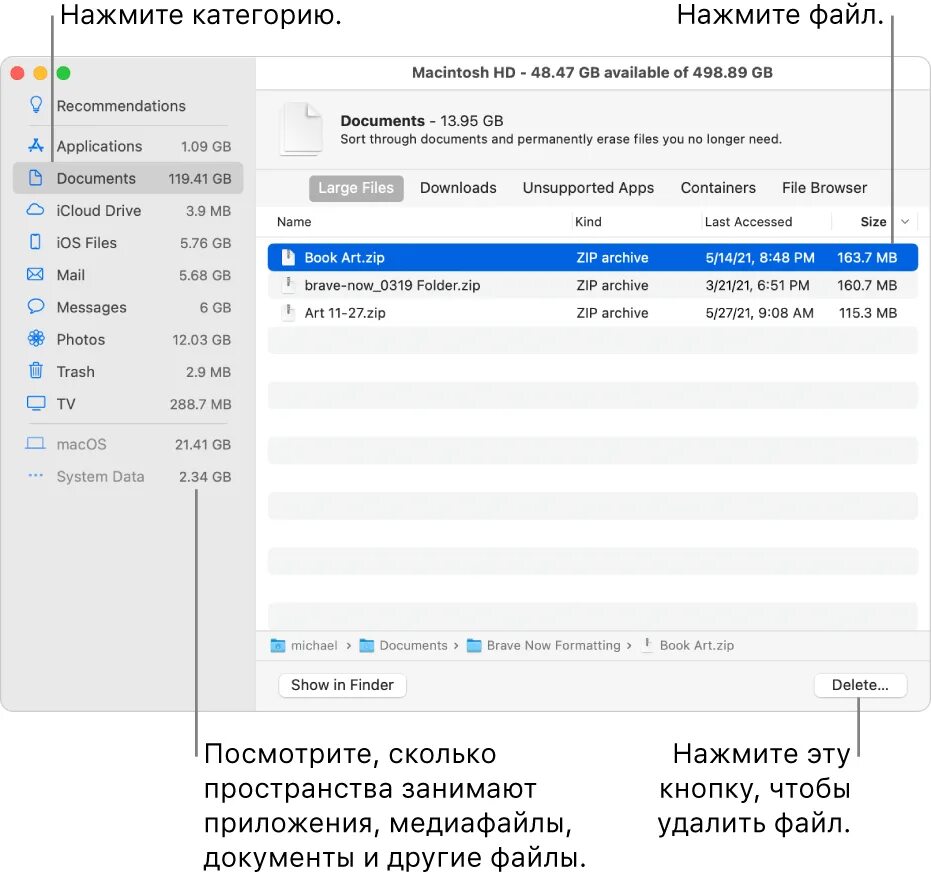Click the Mail envelope icon
931x883 pixels.
(x=36, y=274)
